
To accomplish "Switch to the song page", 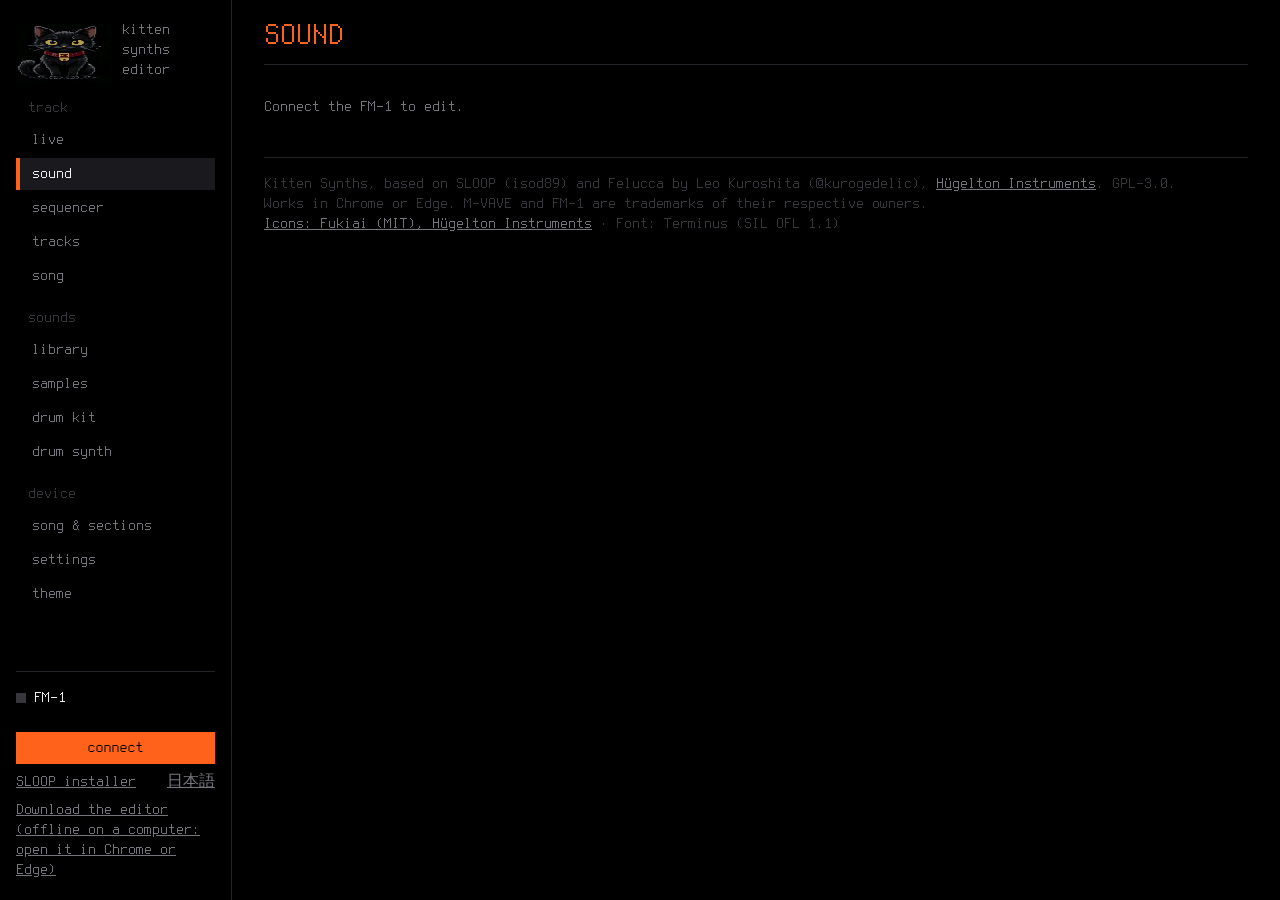I will (115, 276).
